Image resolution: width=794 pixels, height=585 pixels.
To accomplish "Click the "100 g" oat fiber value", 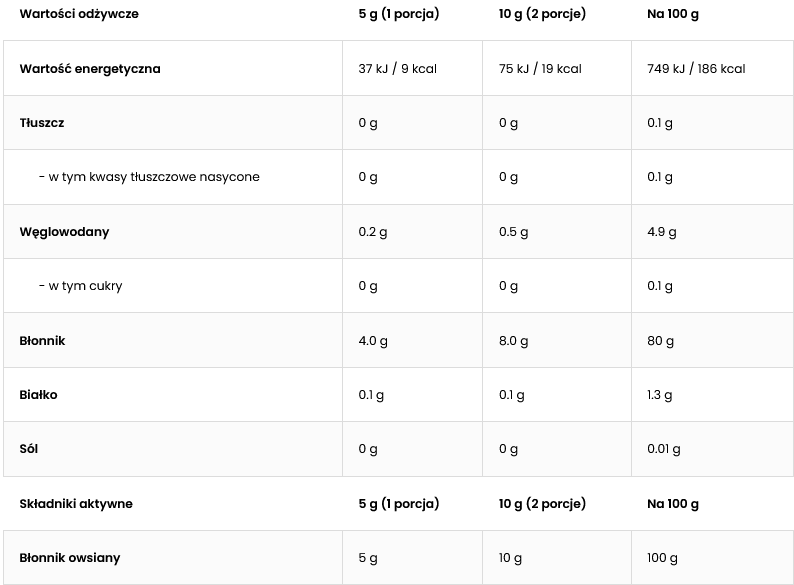I will tap(663, 558).
